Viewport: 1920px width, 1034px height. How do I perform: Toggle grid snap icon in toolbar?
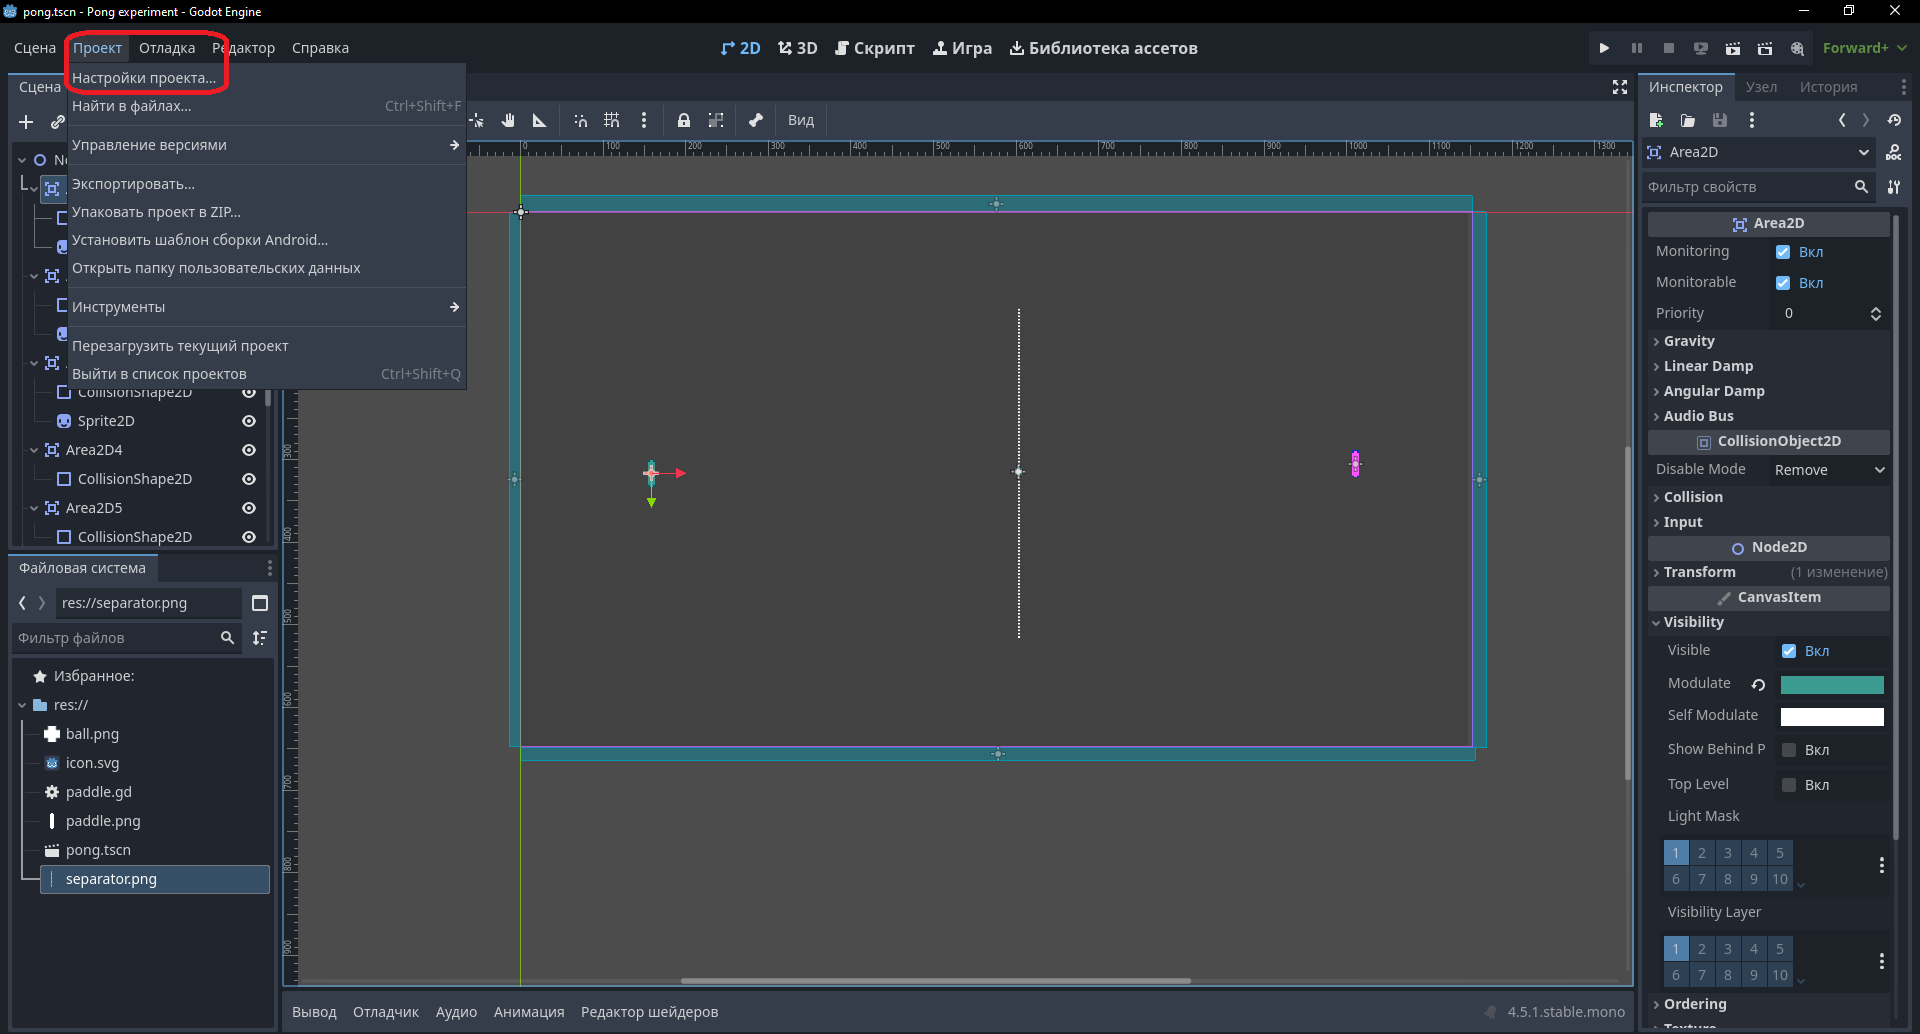pyautogui.click(x=612, y=120)
